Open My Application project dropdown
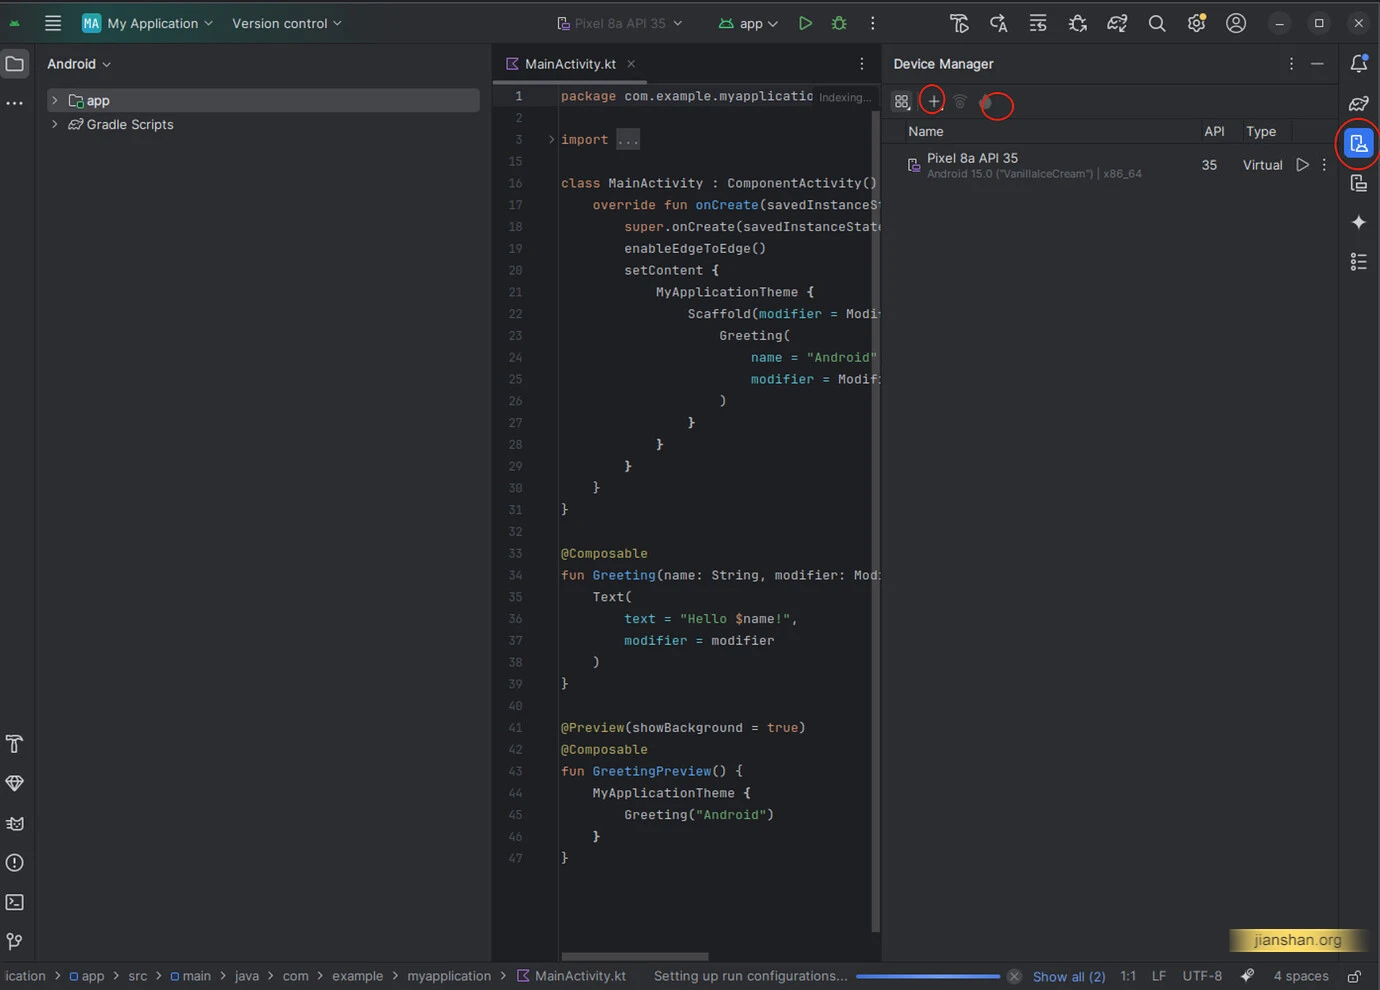 pyautogui.click(x=147, y=23)
